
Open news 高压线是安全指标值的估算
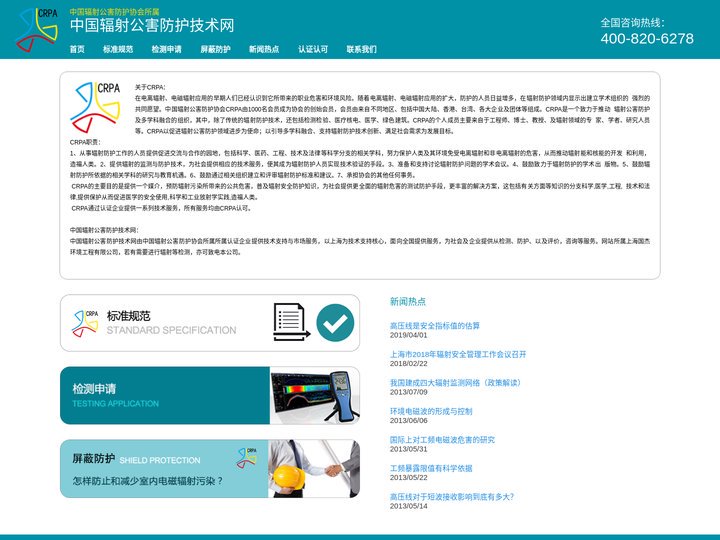(435, 326)
